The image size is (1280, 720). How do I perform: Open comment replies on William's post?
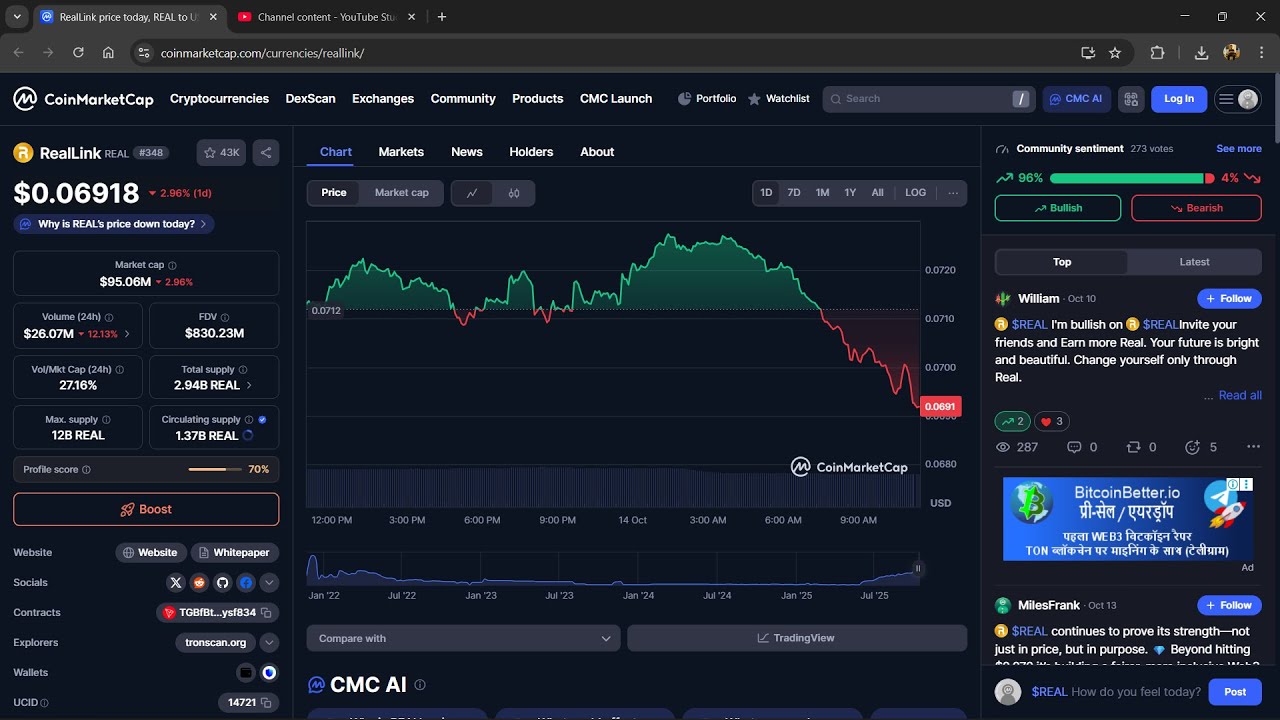[x=1082, y=447]
